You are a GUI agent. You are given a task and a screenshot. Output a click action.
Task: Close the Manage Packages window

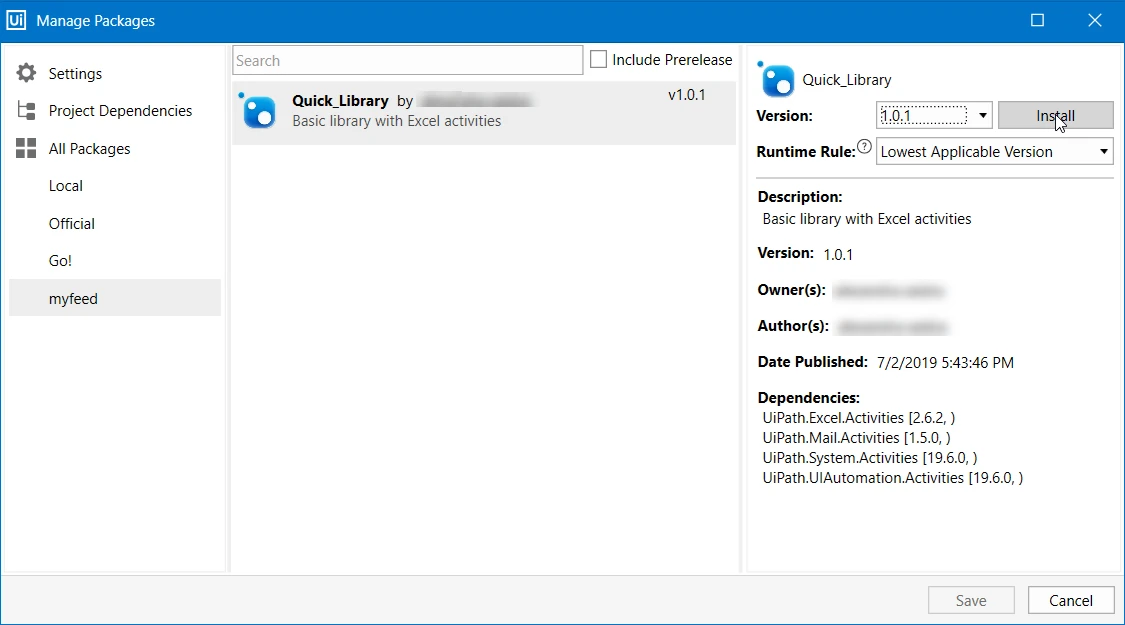[x=1094, y=20]
